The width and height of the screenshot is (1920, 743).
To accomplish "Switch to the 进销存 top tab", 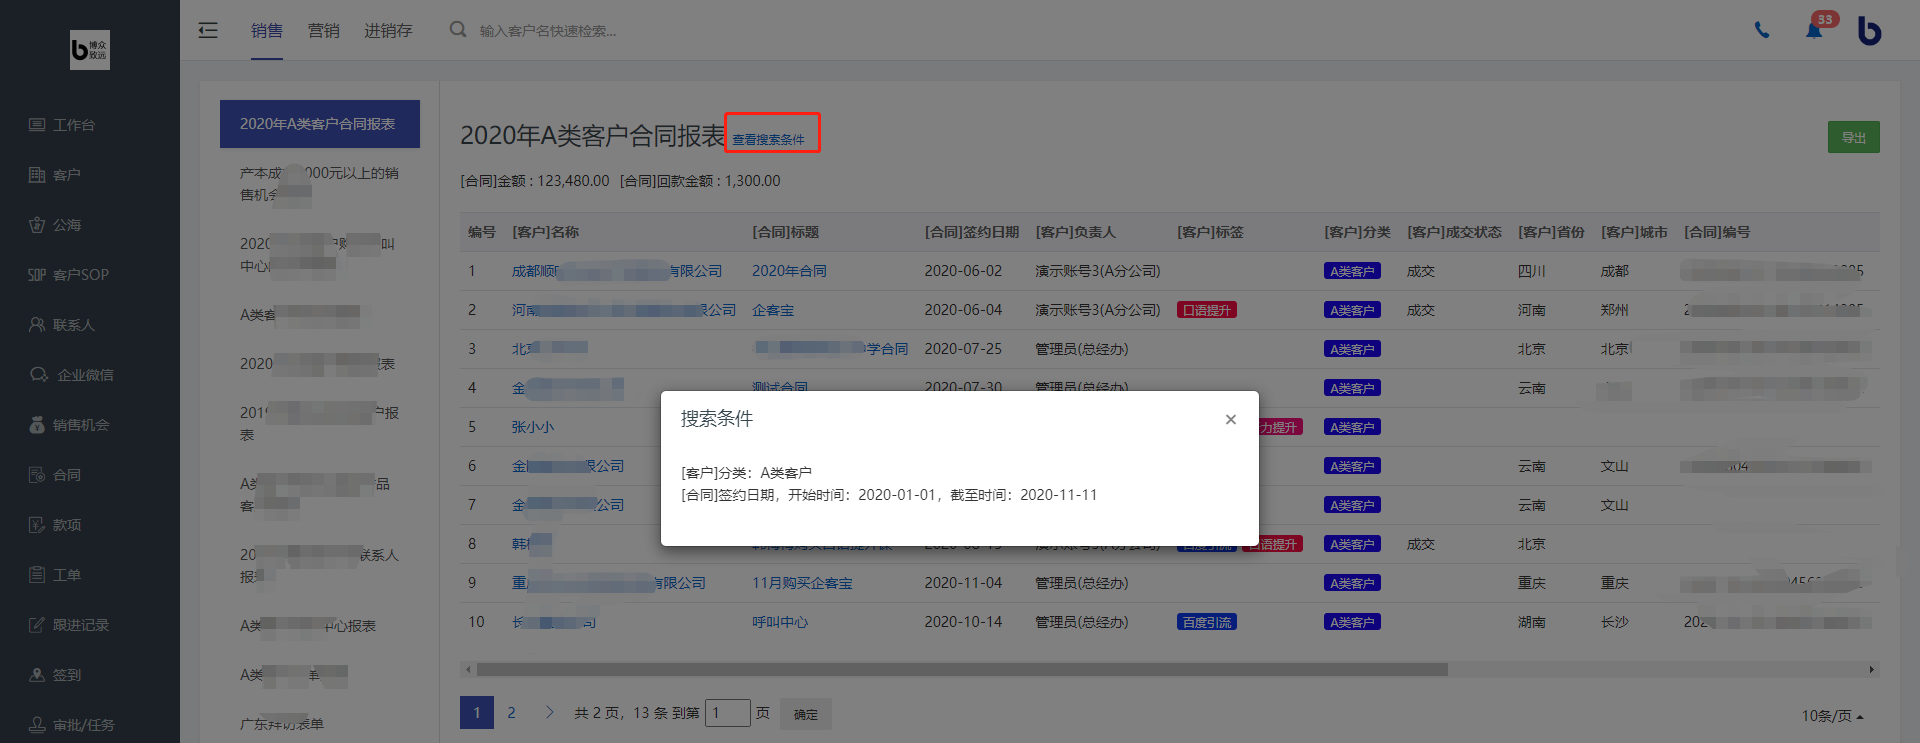I will point(388,31).
